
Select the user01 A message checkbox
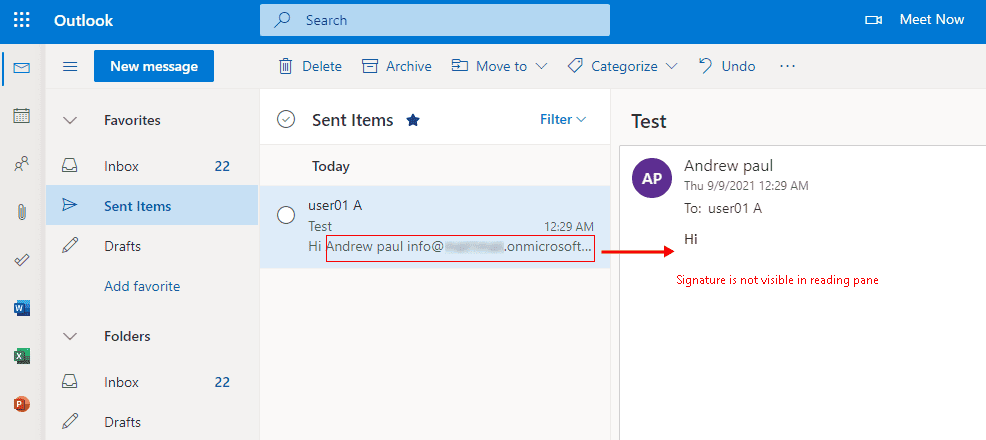[286, 215]
